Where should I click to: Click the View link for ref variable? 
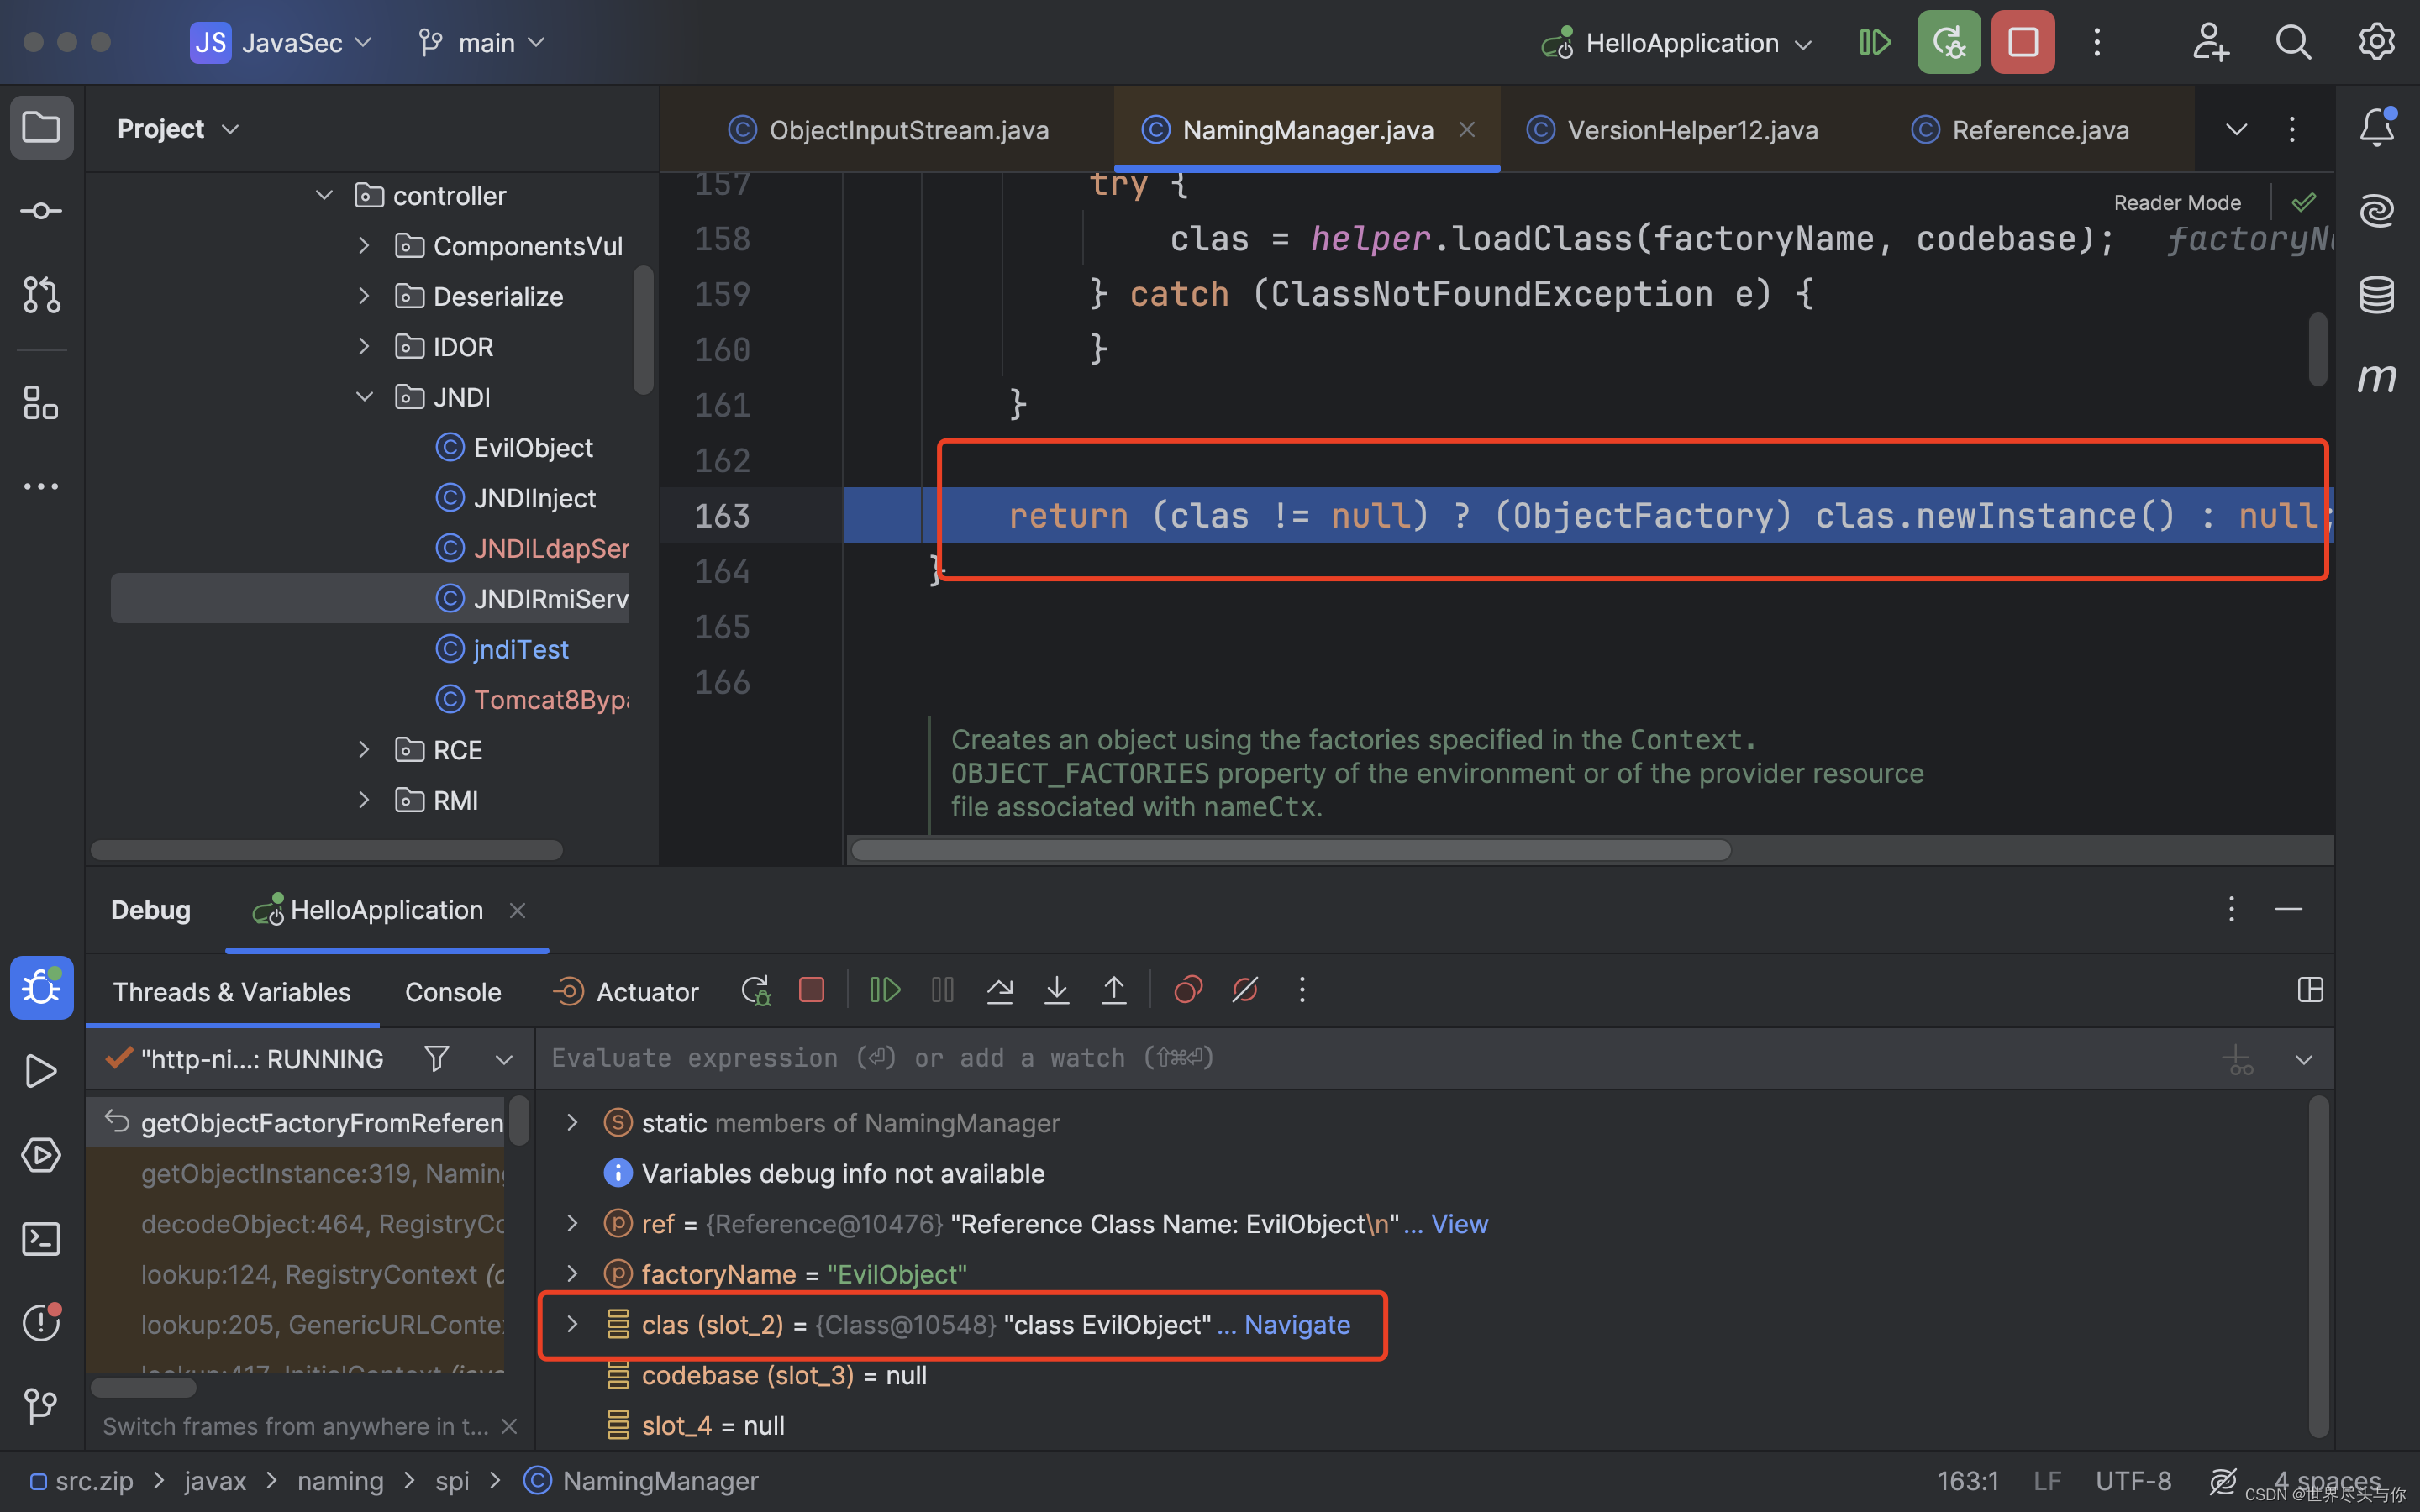[1459, 1224]
